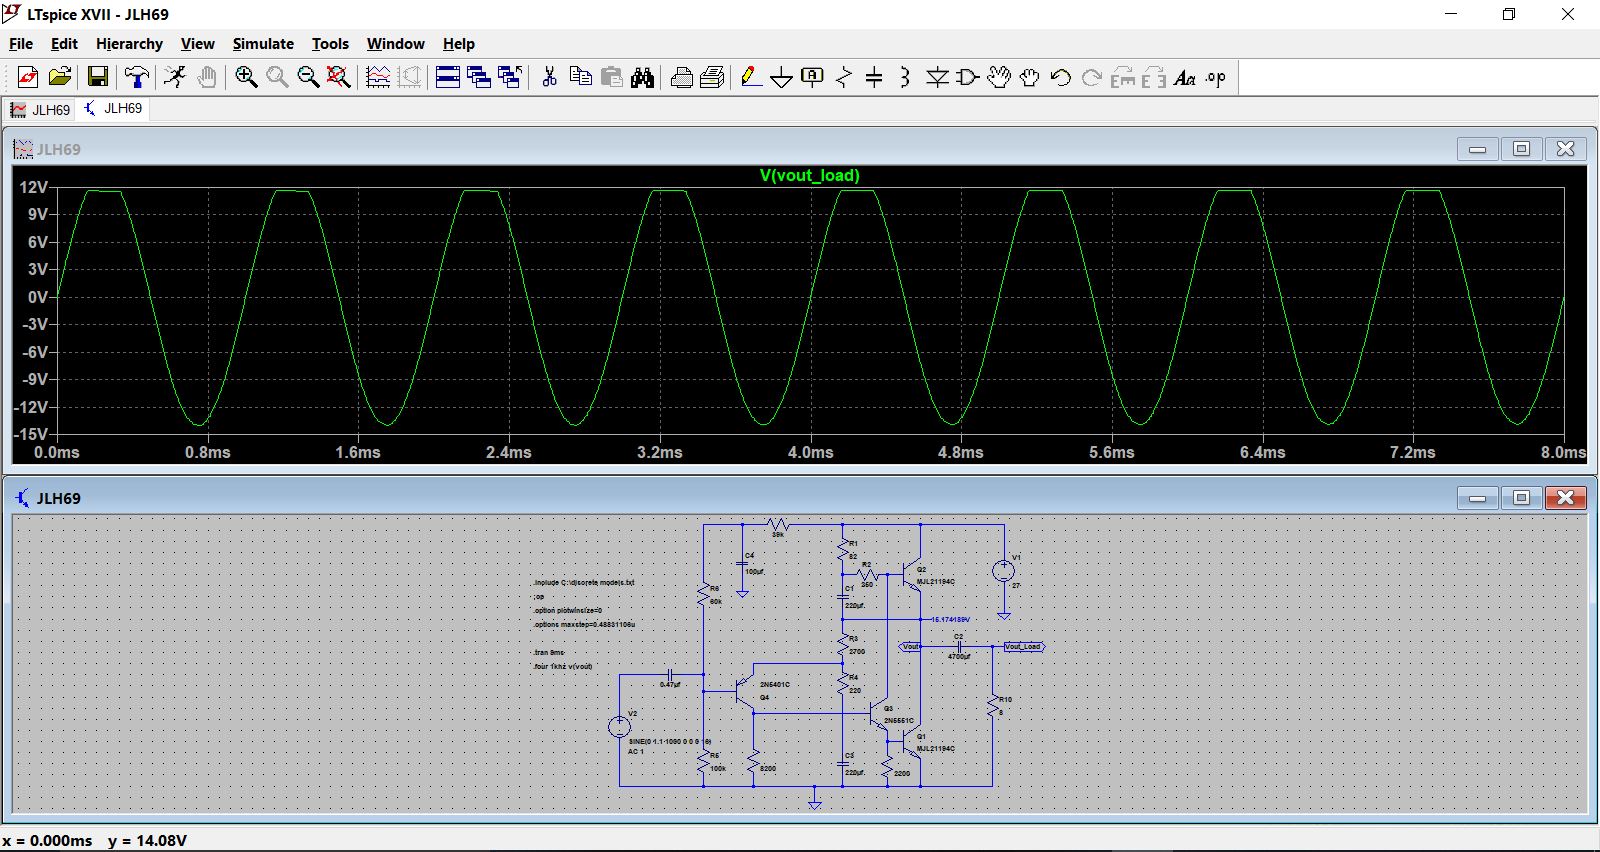Open the Window menu

pos(395,44)
